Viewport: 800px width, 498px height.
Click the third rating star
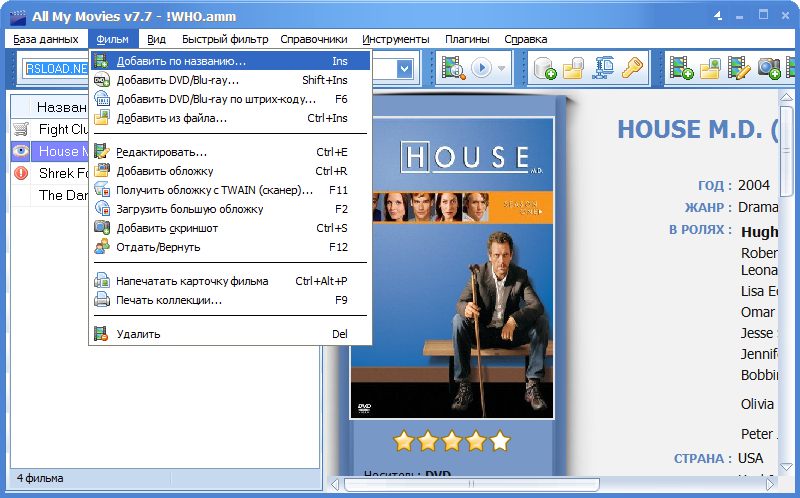tap(452, 440)
